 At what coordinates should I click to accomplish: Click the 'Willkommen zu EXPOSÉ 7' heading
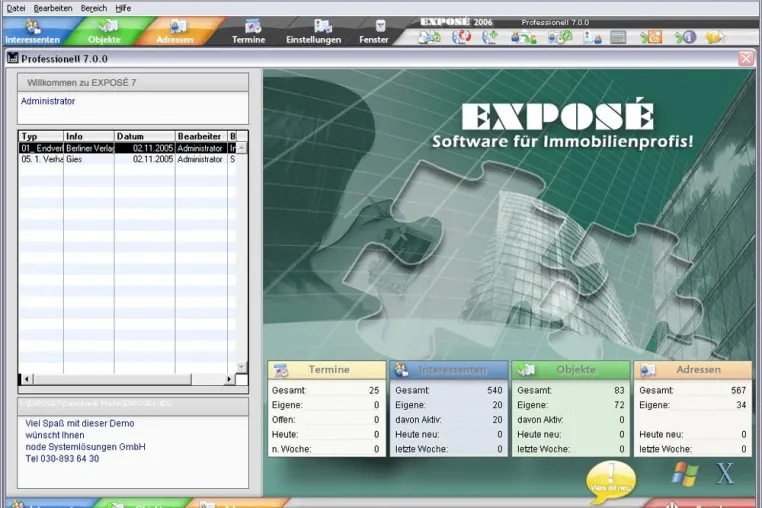pos(82,83)
